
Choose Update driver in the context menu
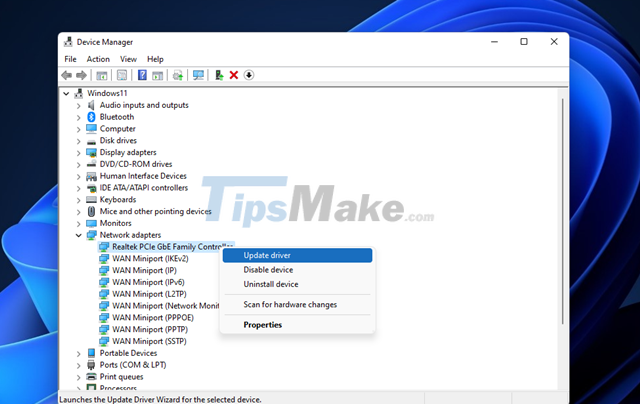[298, 255]
